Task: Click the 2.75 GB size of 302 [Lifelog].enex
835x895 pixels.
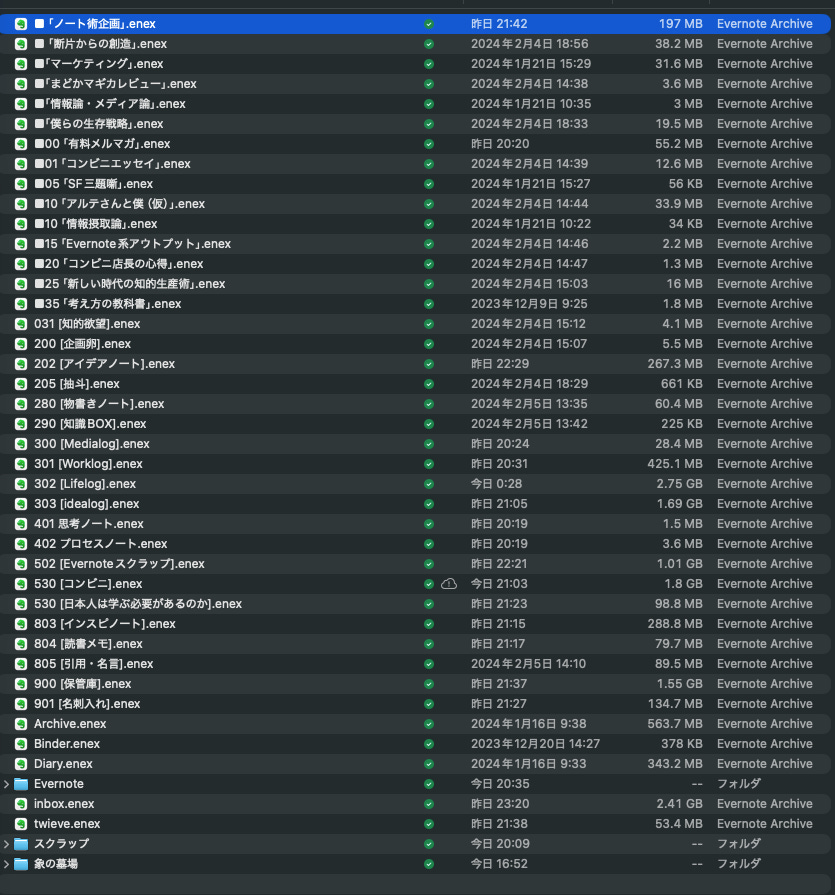Action: pos(679,484)
